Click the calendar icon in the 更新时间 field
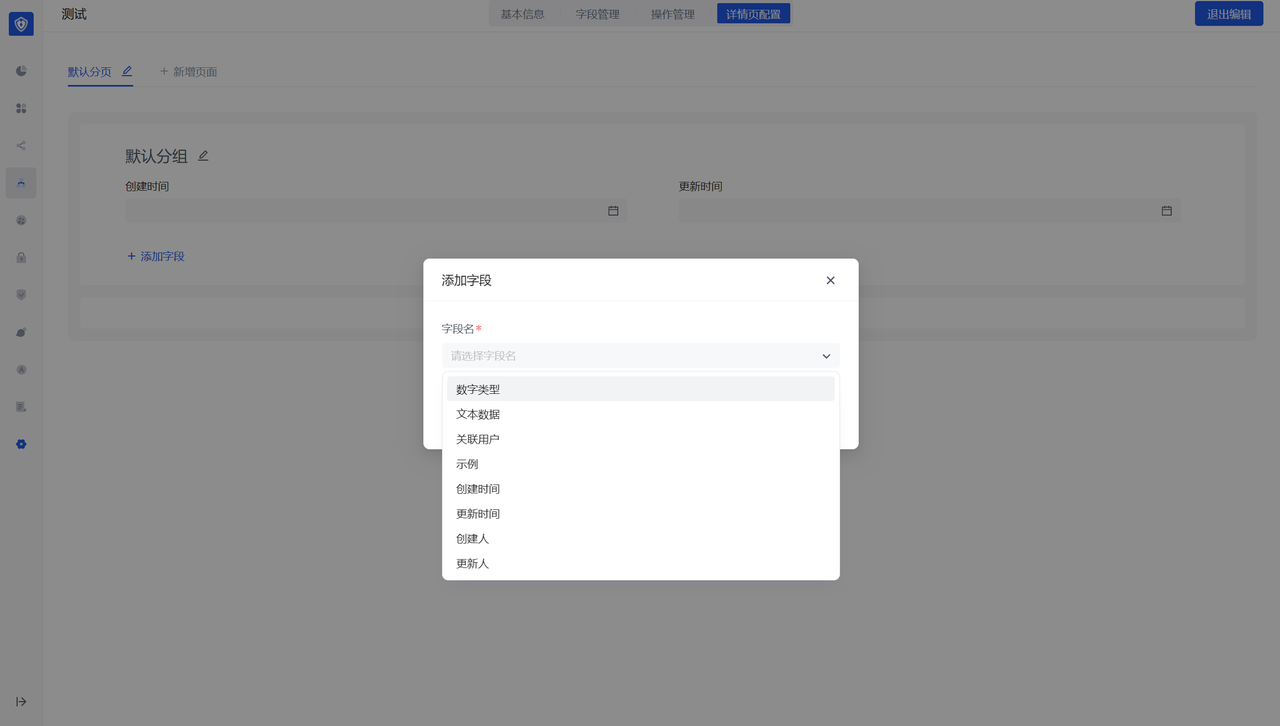 coord(1166,211)
